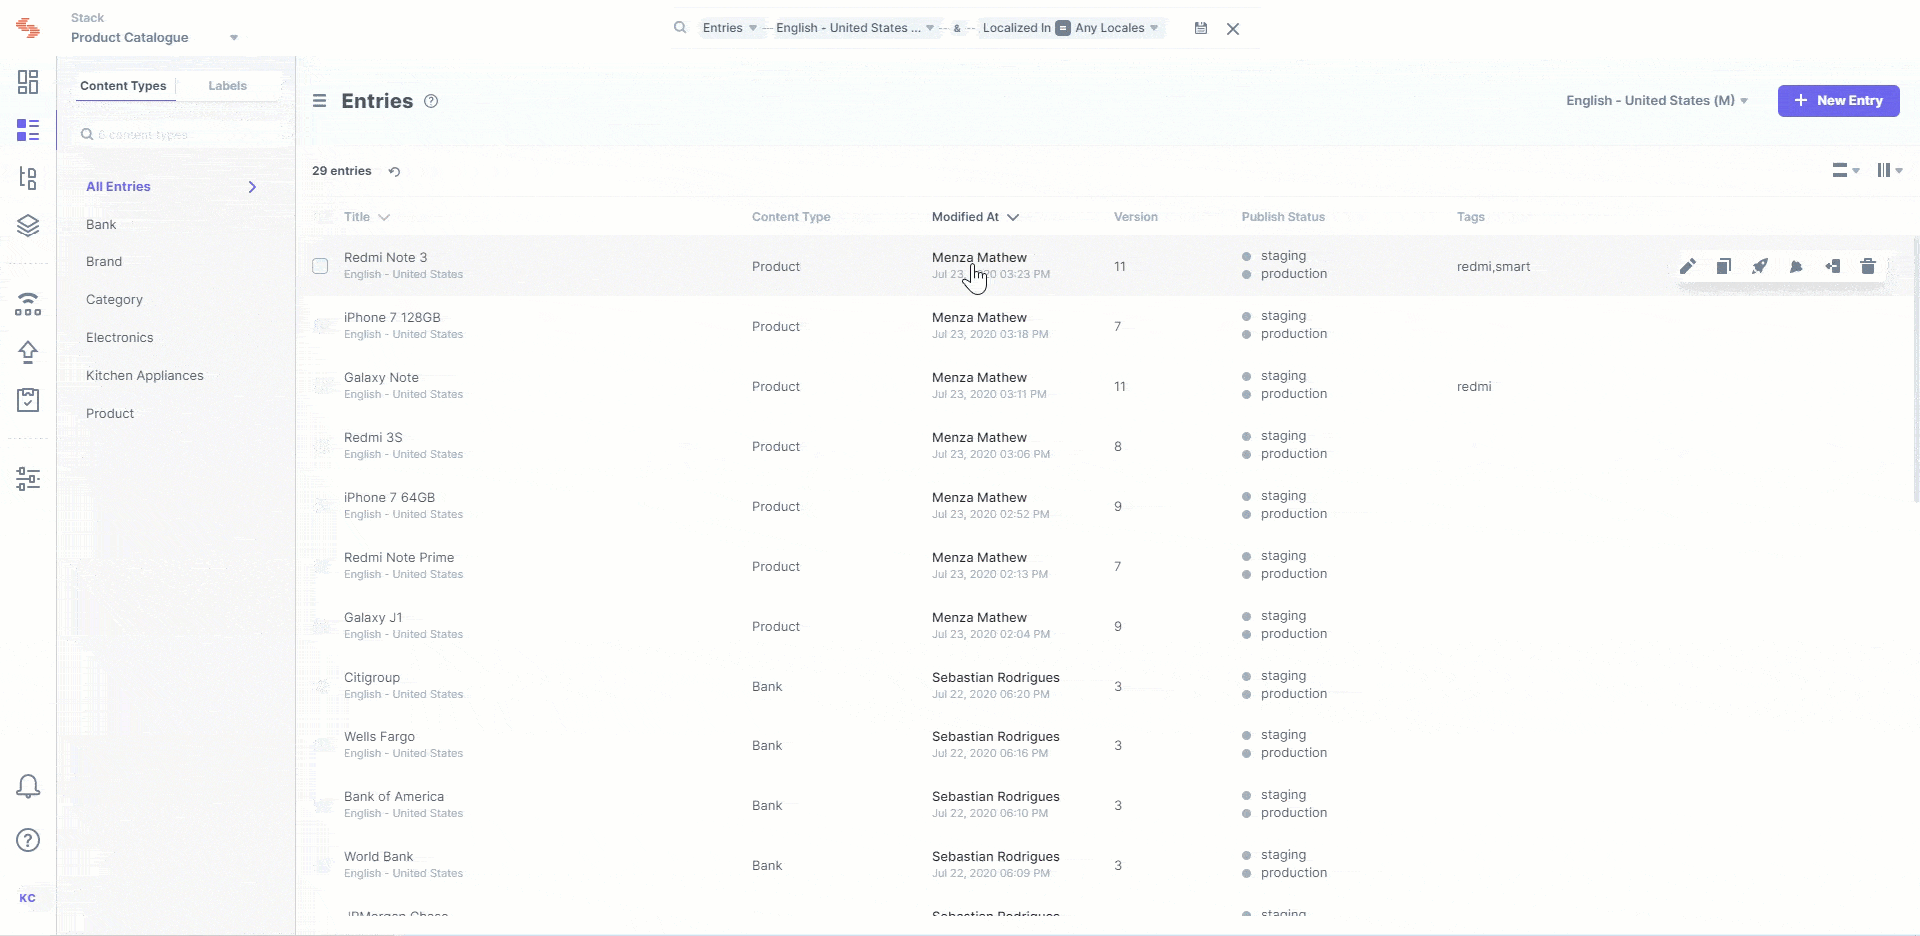Open the help icon next to Entries heading
Viewport: 1920px width, 936px height.
[x=431, y=101]
